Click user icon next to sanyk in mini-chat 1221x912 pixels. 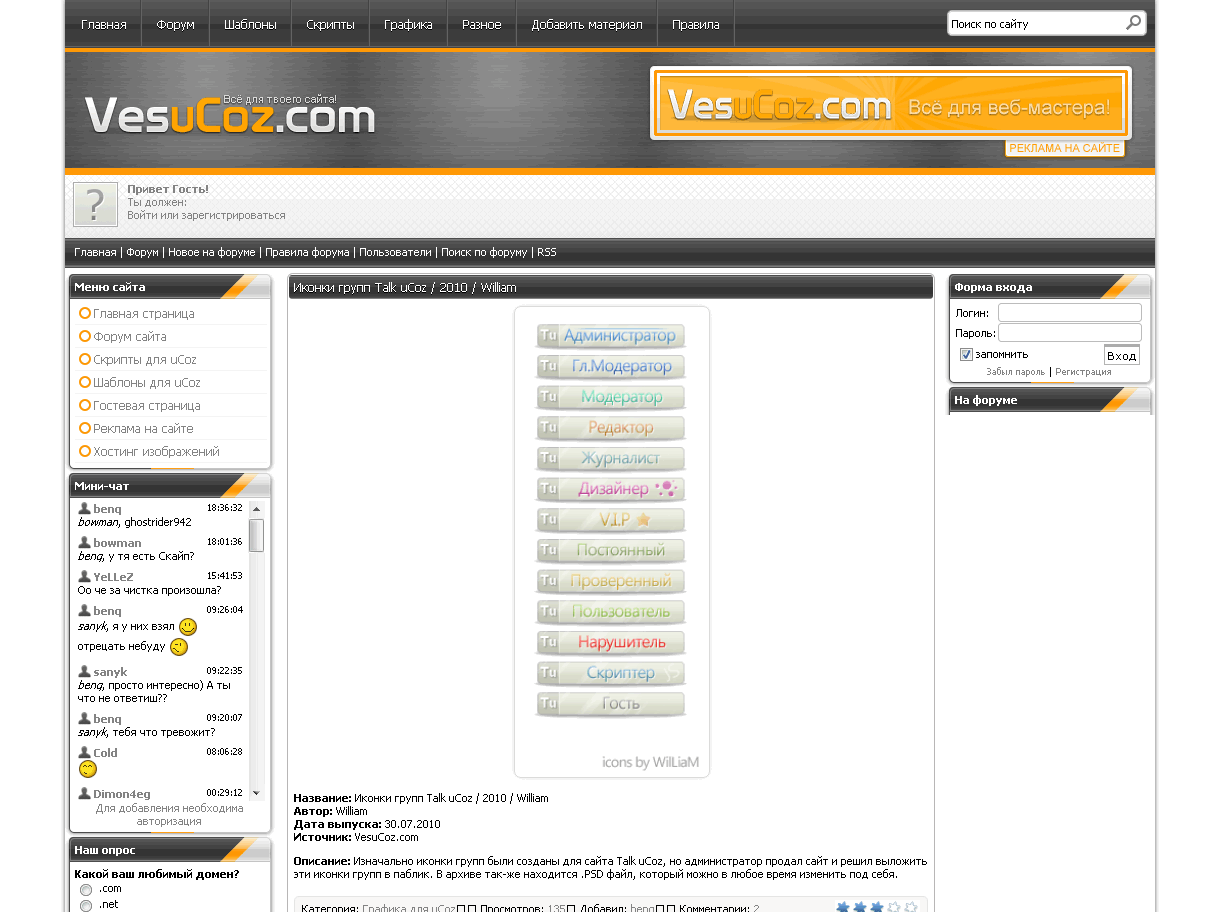(x=84, y=672)
